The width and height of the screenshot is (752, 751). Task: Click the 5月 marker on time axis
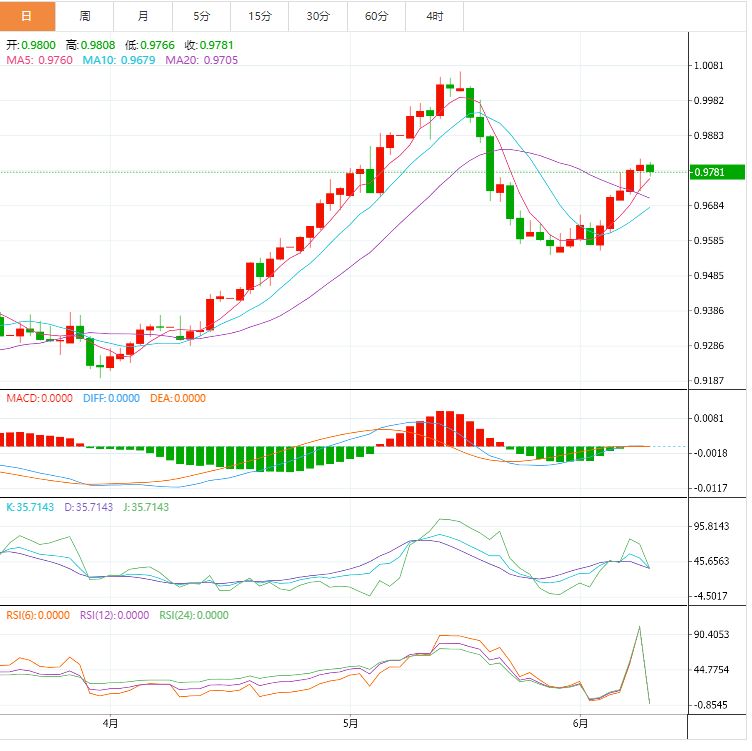click(350, 722)
